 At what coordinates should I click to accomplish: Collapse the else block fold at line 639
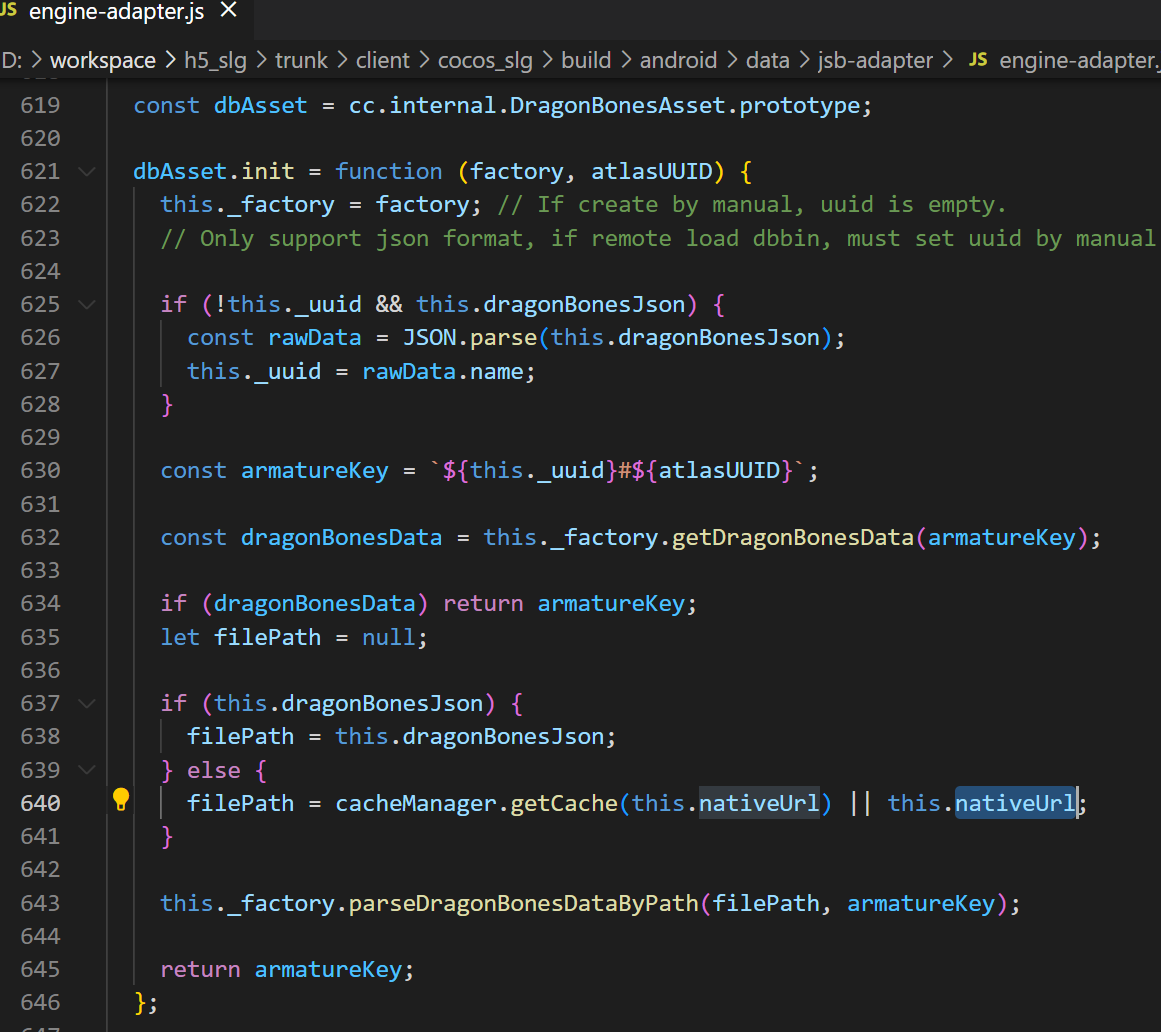tap(87, 770)
